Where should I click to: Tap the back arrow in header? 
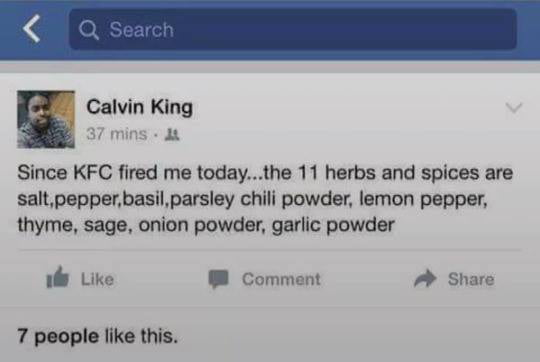click(x=32, y=29)
